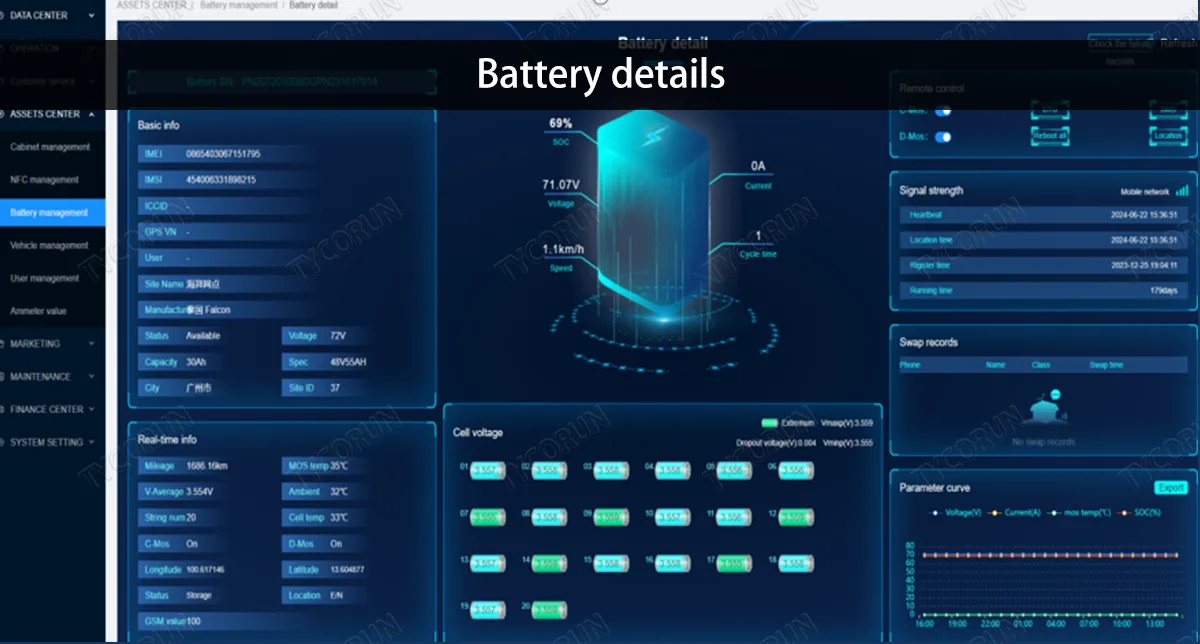Click the Location remote control button

point(1167,136)
